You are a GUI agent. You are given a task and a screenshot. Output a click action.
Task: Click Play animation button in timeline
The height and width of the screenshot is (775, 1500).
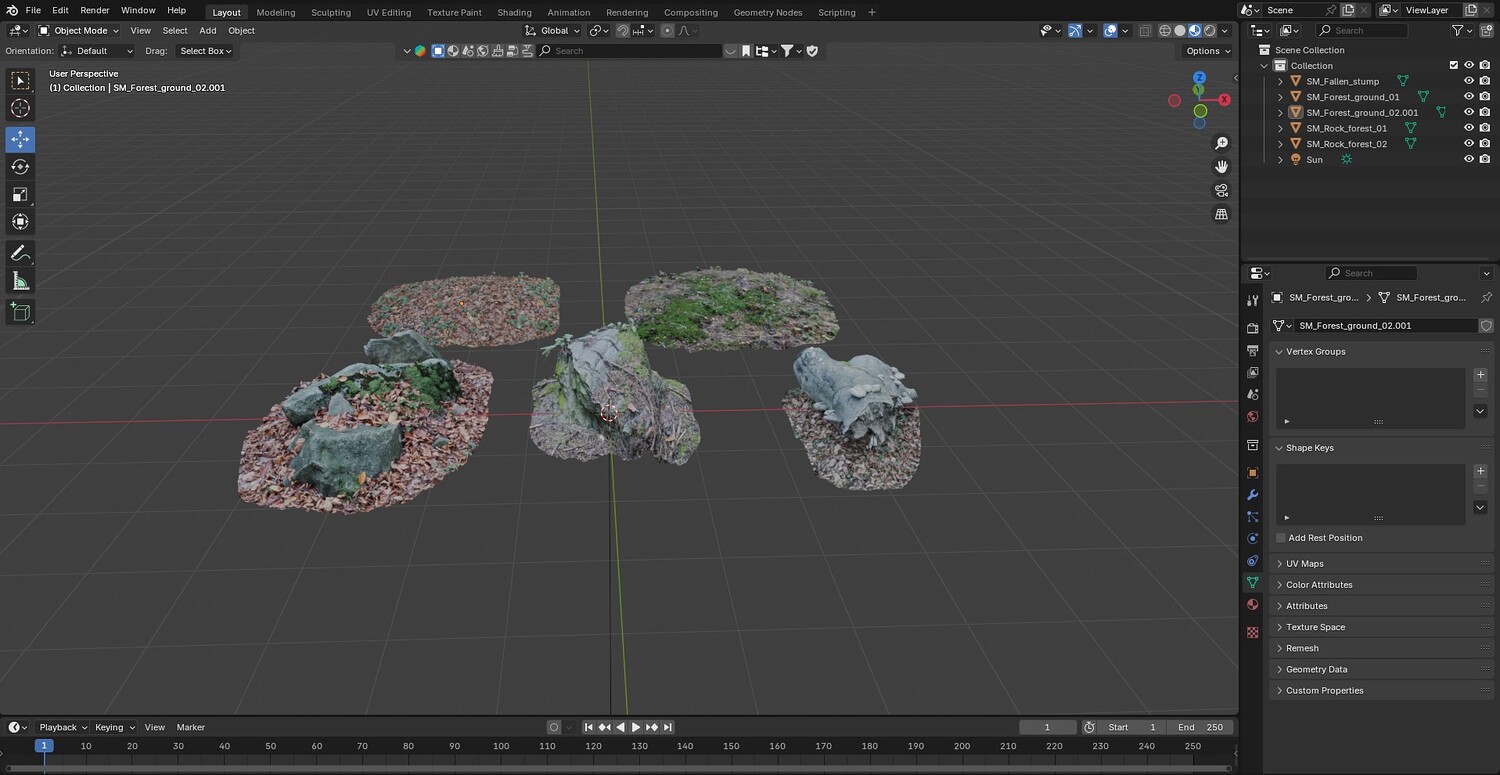(636, 727)
